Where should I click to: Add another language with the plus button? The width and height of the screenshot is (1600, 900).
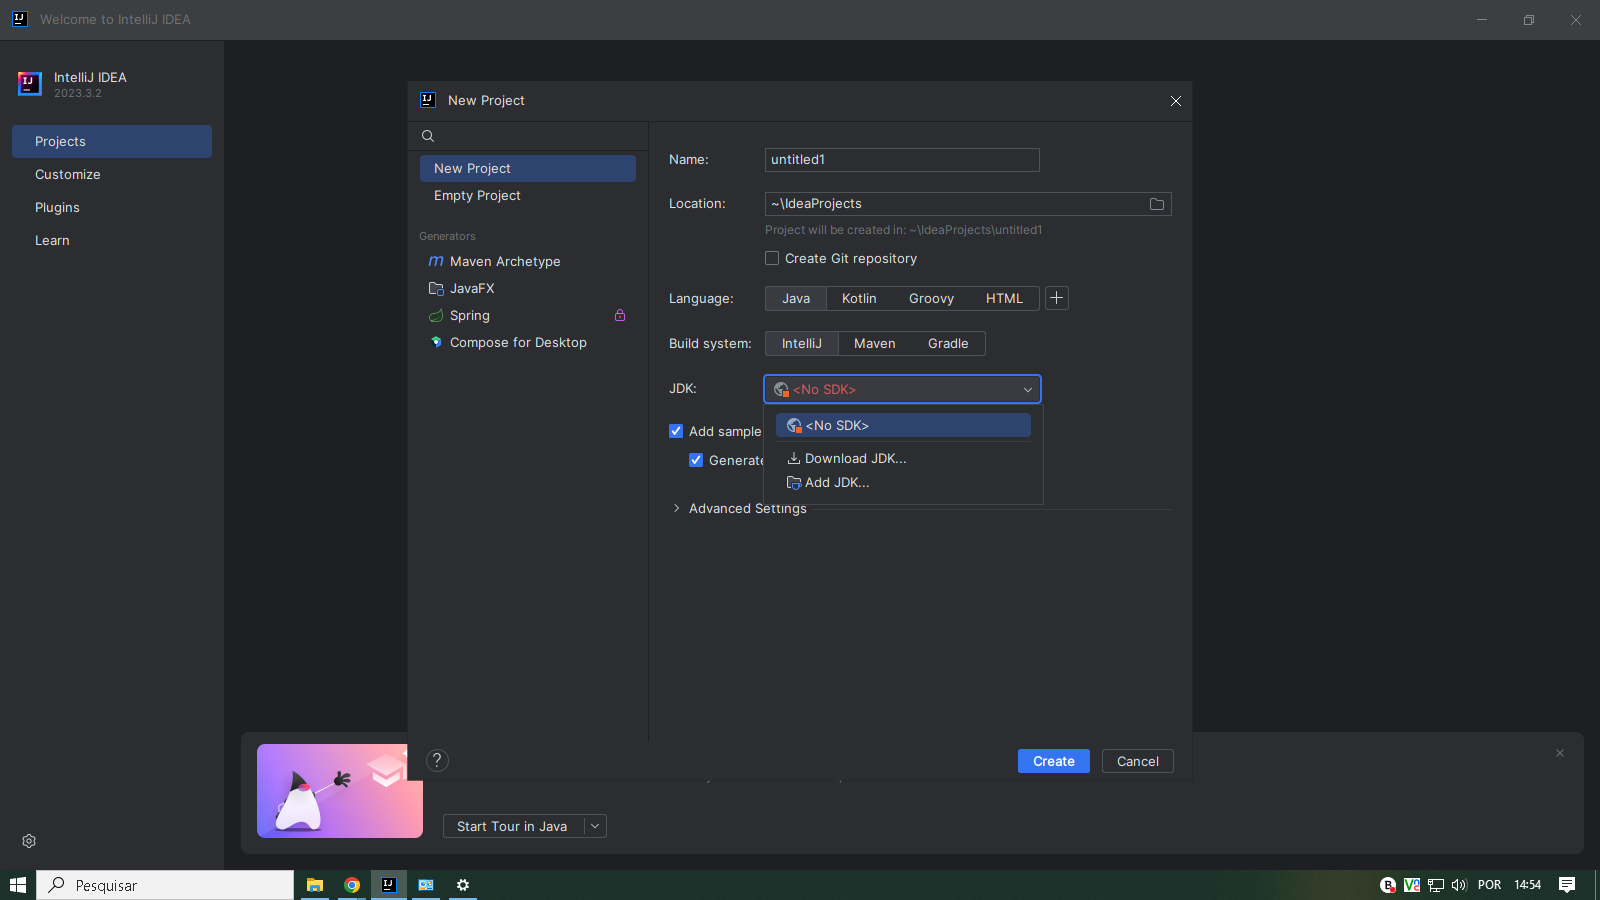tap(1057, 298)
